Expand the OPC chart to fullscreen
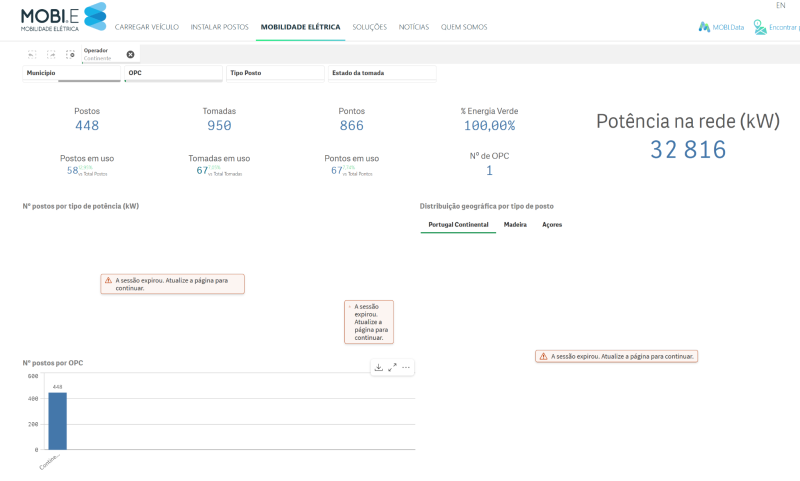The width and height of the screenshot is (800, 481). point(392,367)
